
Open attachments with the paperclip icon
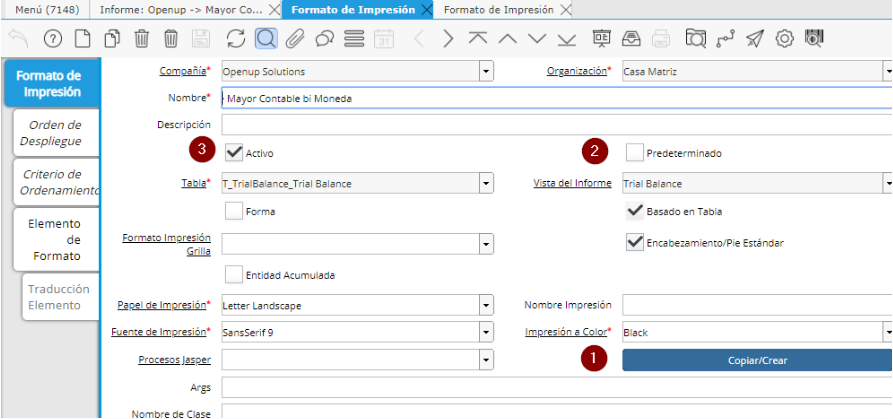[x=294, y=39]
